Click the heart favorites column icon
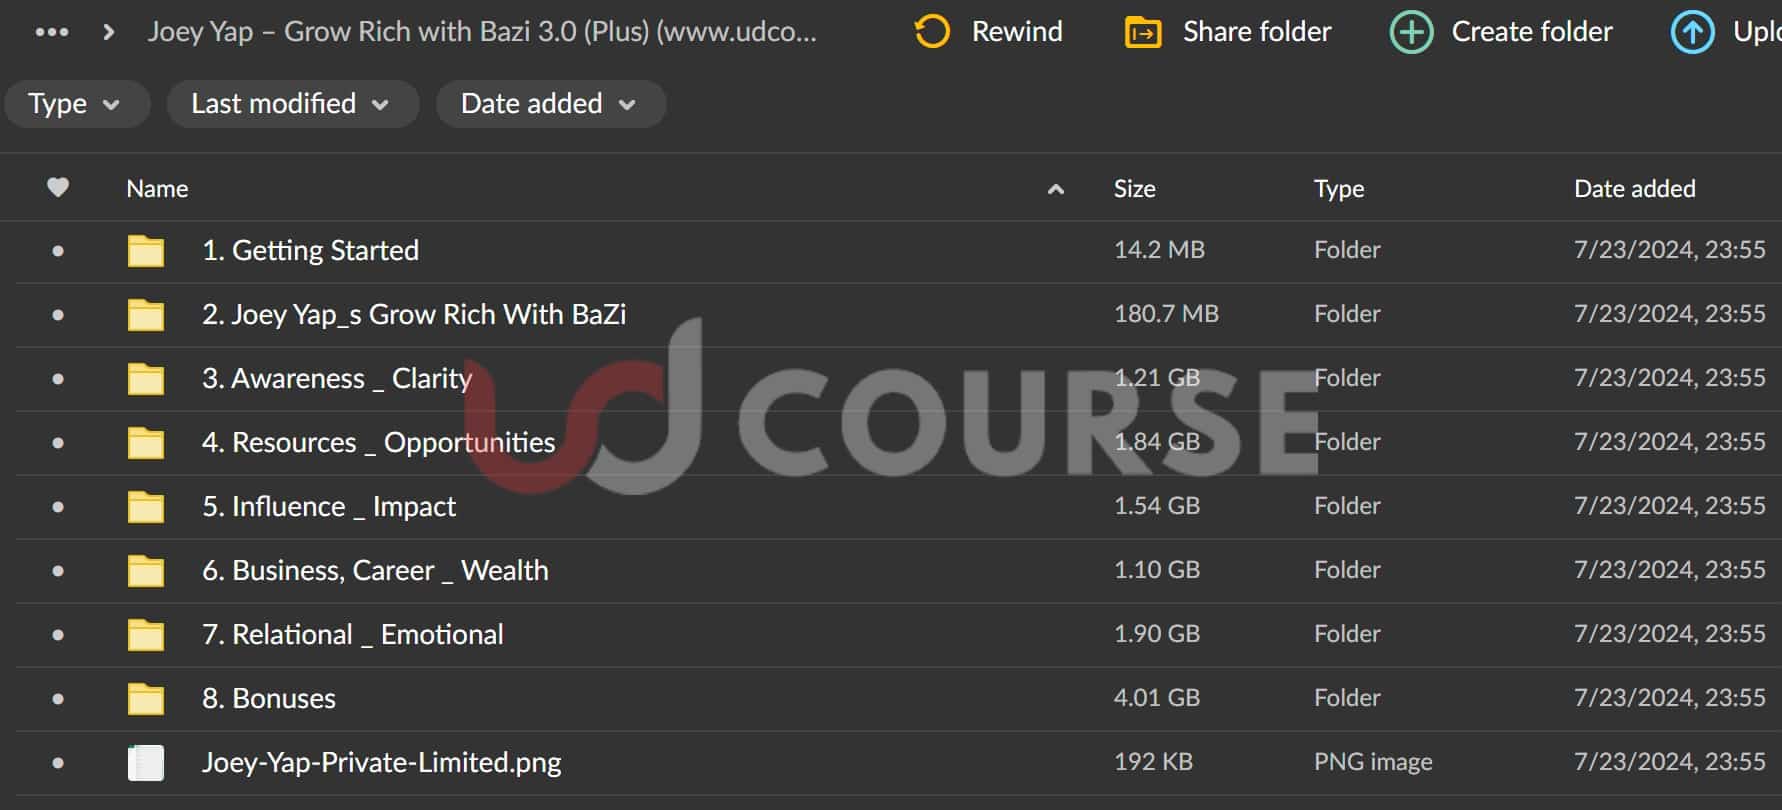Image resolution: width=1782 pixels, height=810 pixels. pos(58,188)
